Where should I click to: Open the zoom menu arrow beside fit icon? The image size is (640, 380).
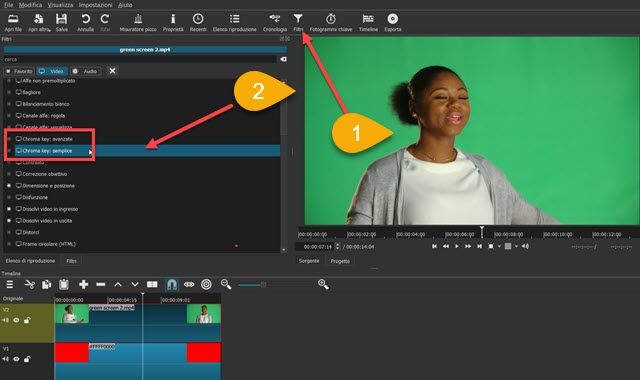(499, 247)
